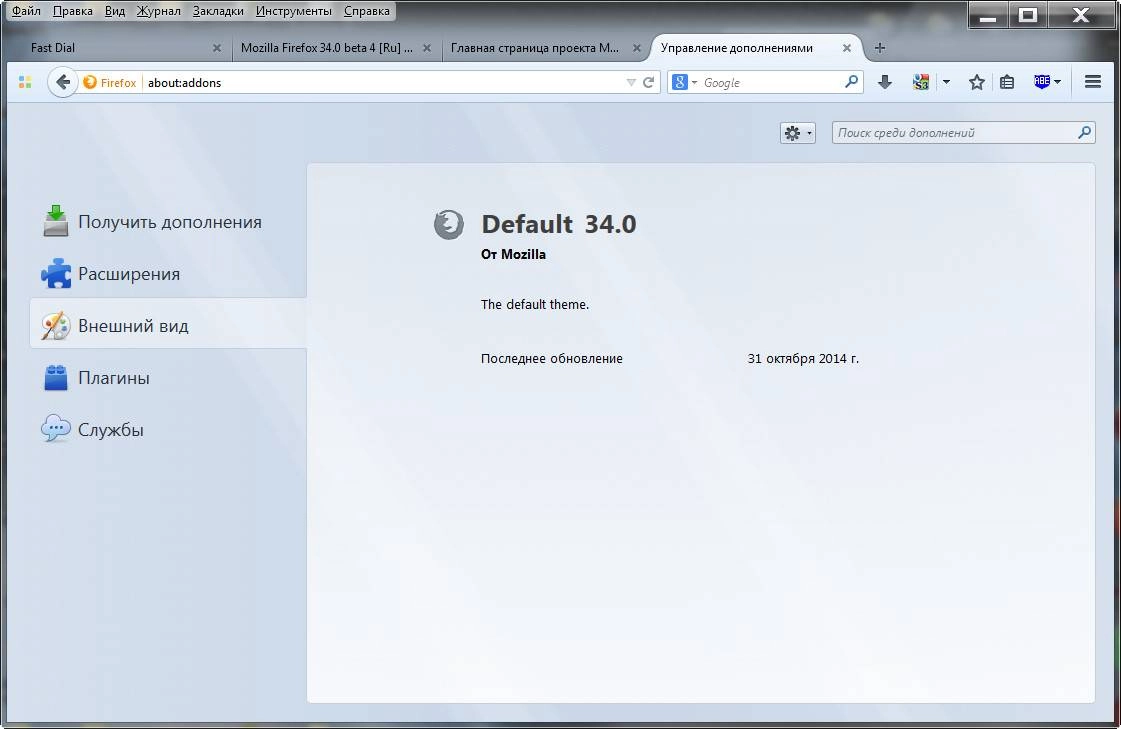Viewport: 1121px width, 729px height.
Task: Open Плагины category
Action: [168, 377]
